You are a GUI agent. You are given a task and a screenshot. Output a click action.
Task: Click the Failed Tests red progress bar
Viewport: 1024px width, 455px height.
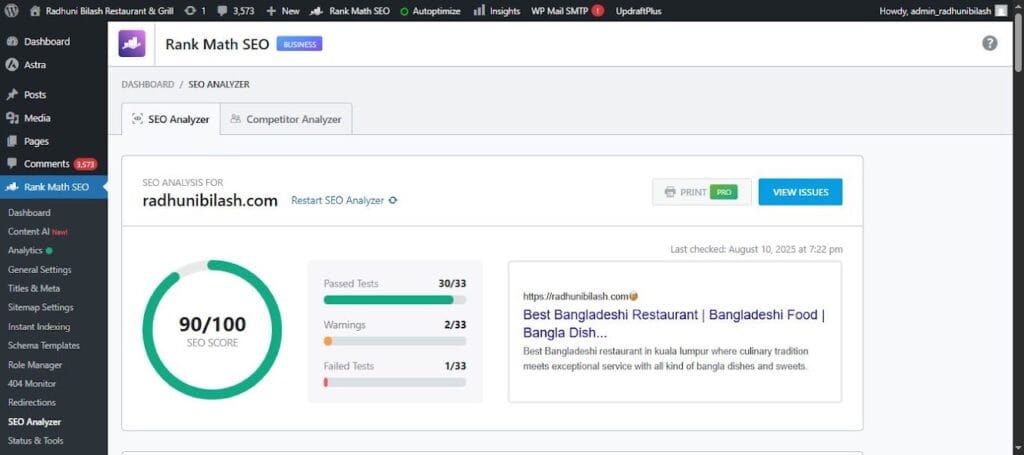pyautogui.click(x=394, y=382)
